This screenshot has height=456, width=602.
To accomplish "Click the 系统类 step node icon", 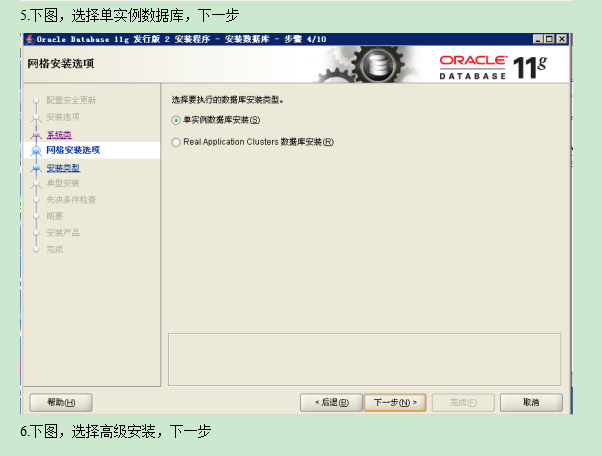I will click(36, 135).
